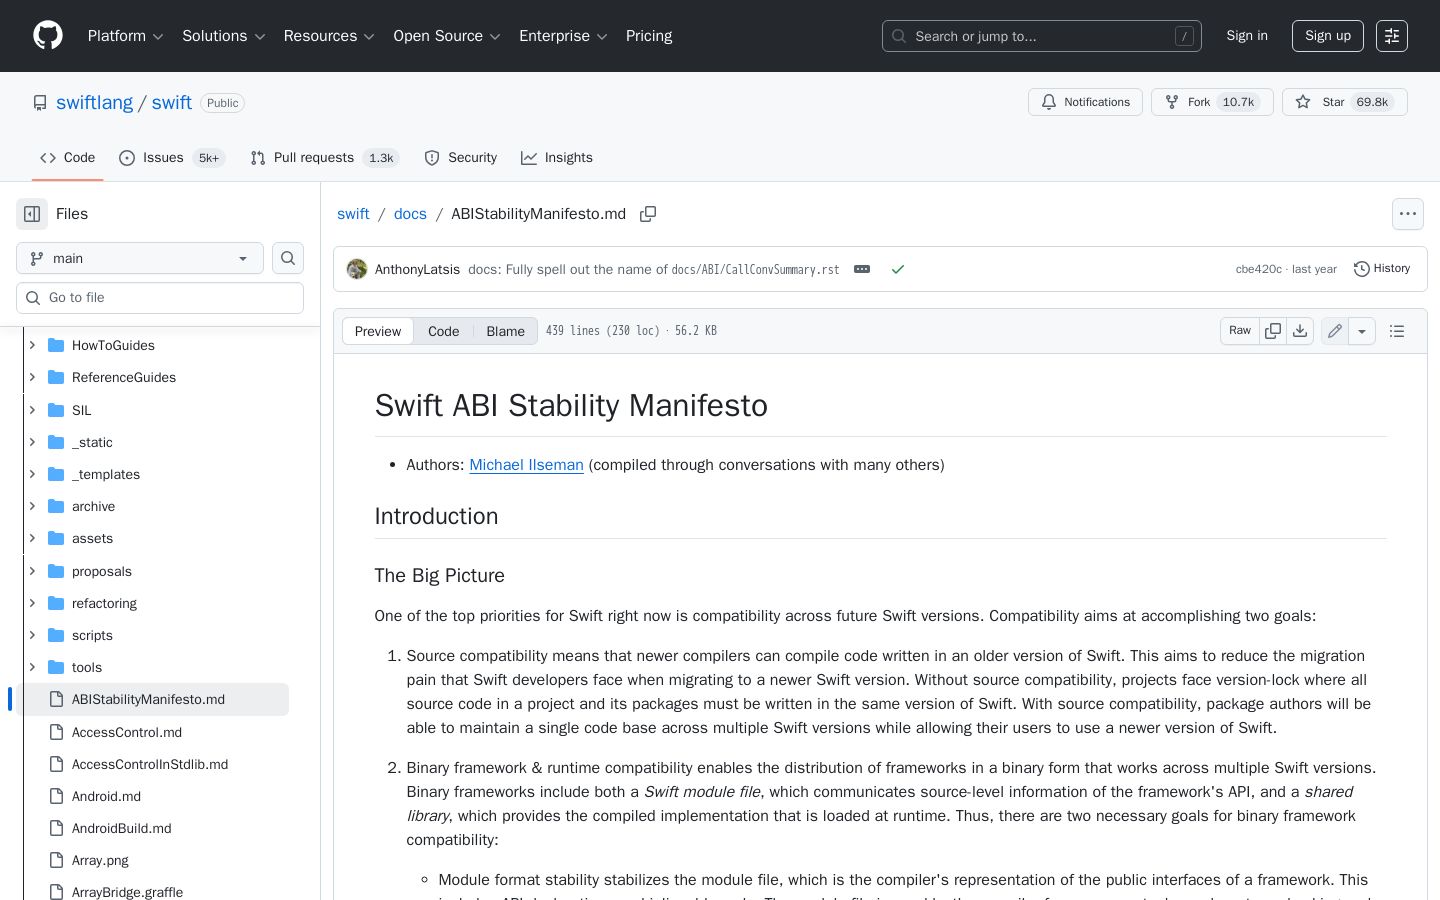1440x900 pixels.
Task: Expand the _static folder
Action: tap(32, 442)
